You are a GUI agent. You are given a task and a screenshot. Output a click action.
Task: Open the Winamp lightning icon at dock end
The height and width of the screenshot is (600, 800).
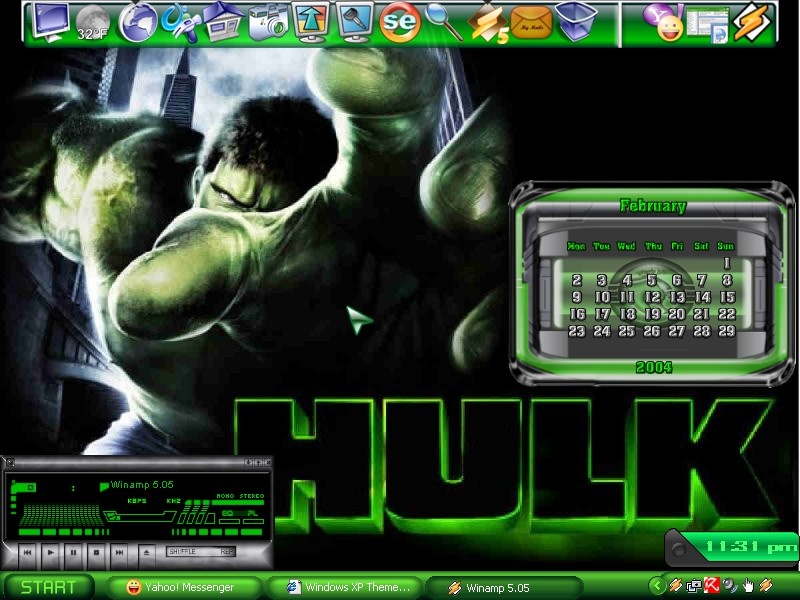(751, 22)
